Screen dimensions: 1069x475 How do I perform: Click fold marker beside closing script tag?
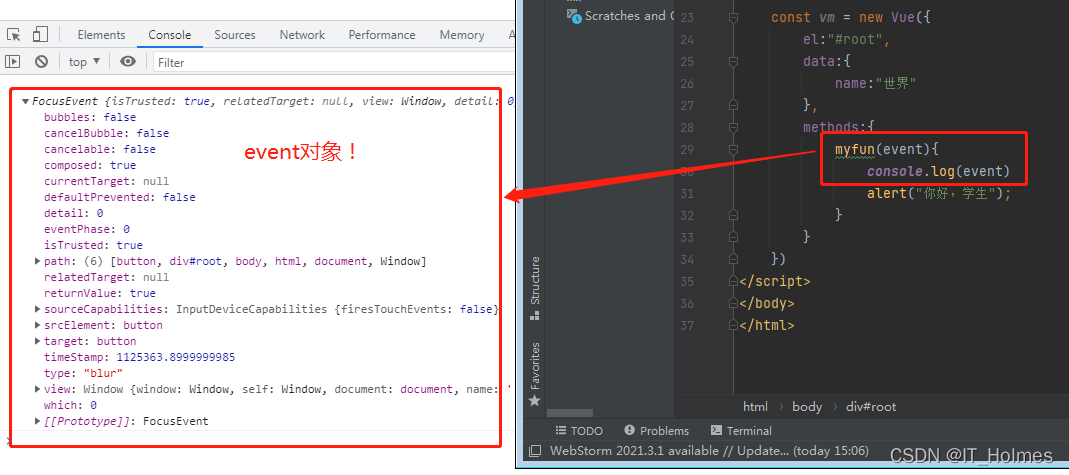734,281
